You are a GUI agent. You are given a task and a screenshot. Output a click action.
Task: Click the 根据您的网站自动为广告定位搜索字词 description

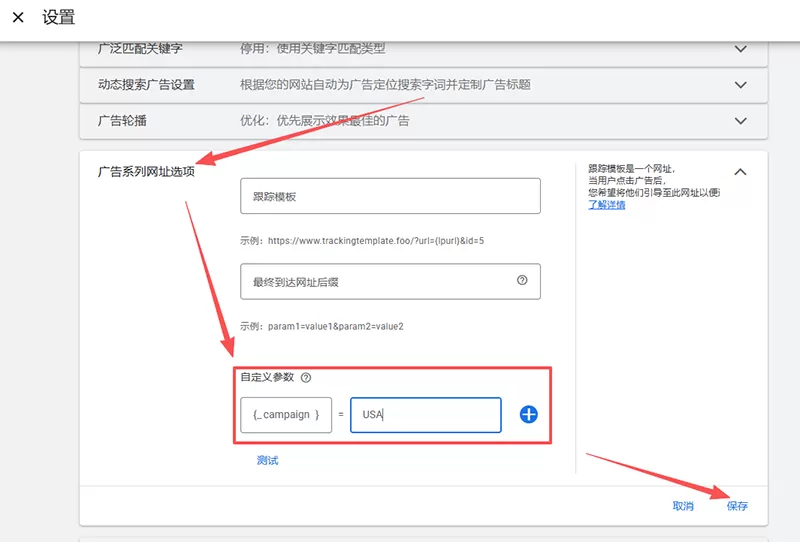pyautogui.click(x=385, y=85)
